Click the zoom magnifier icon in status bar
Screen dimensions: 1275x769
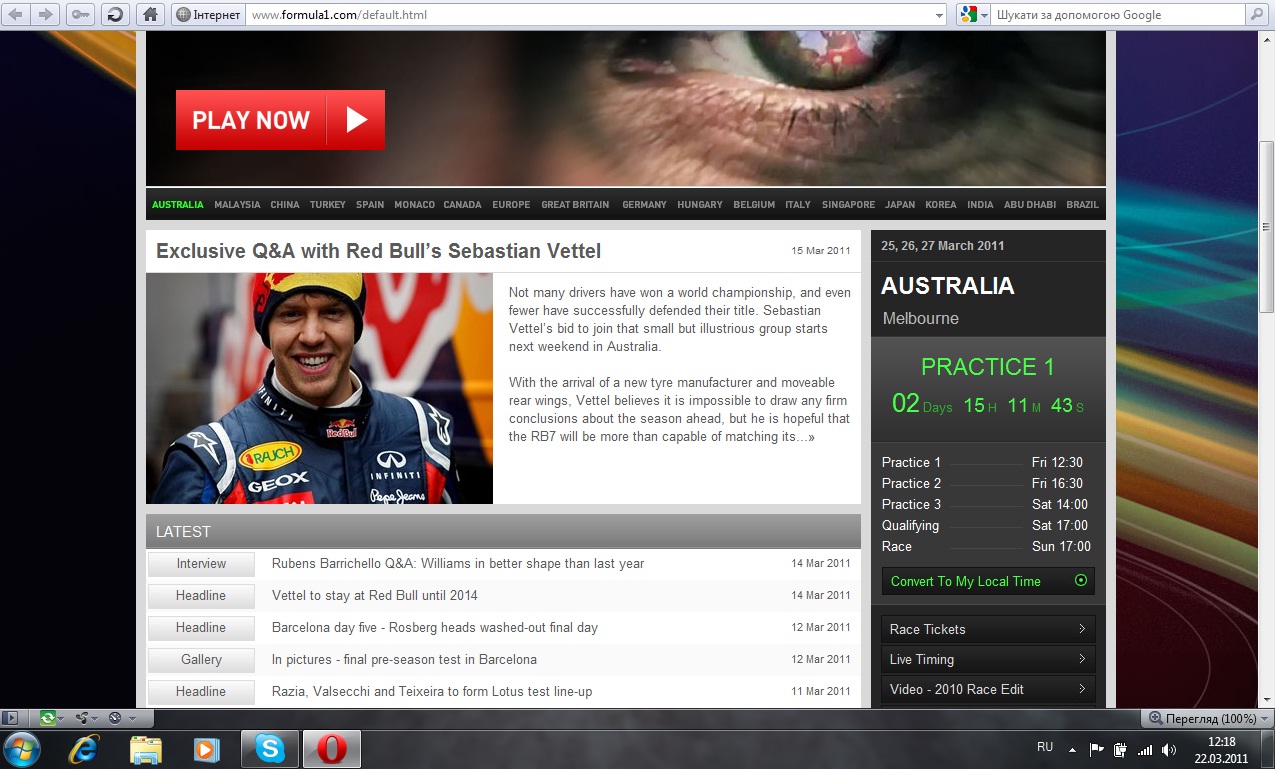point(1155,718)
